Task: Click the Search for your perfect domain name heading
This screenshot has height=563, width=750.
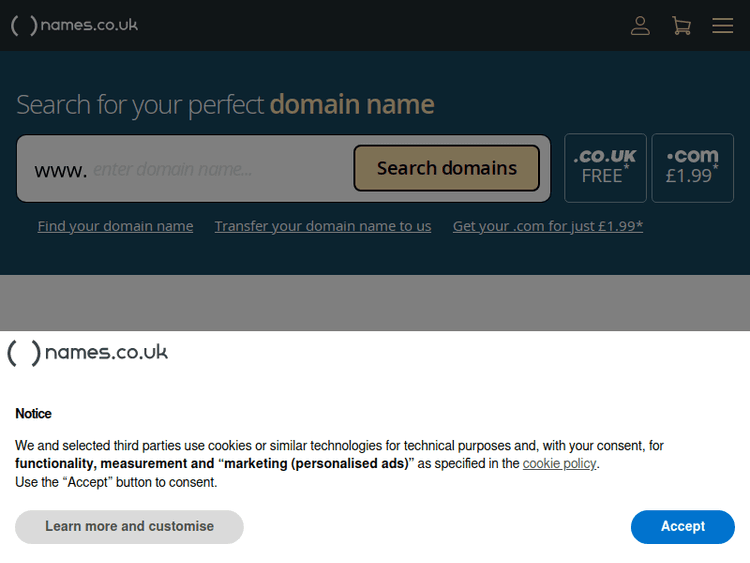Action: click(x=225, y=104)
